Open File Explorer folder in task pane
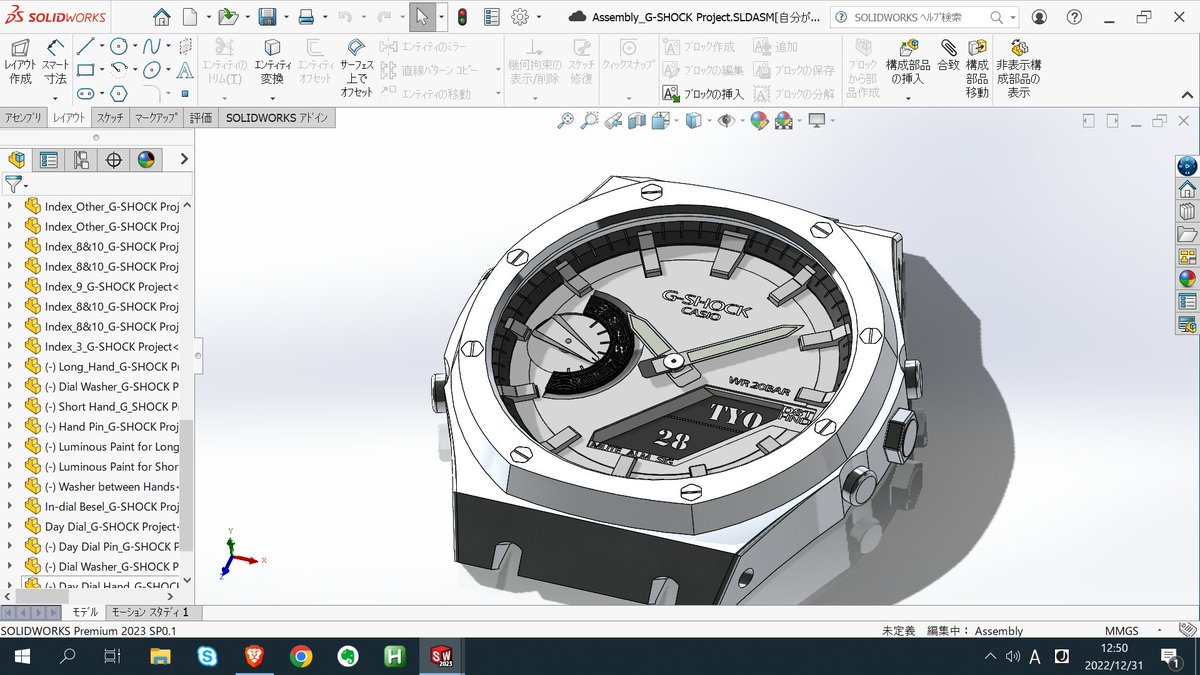Image resolution: width=1200 pixels, height=675 pixels. pyautogui.click(x=1187, y=235)
